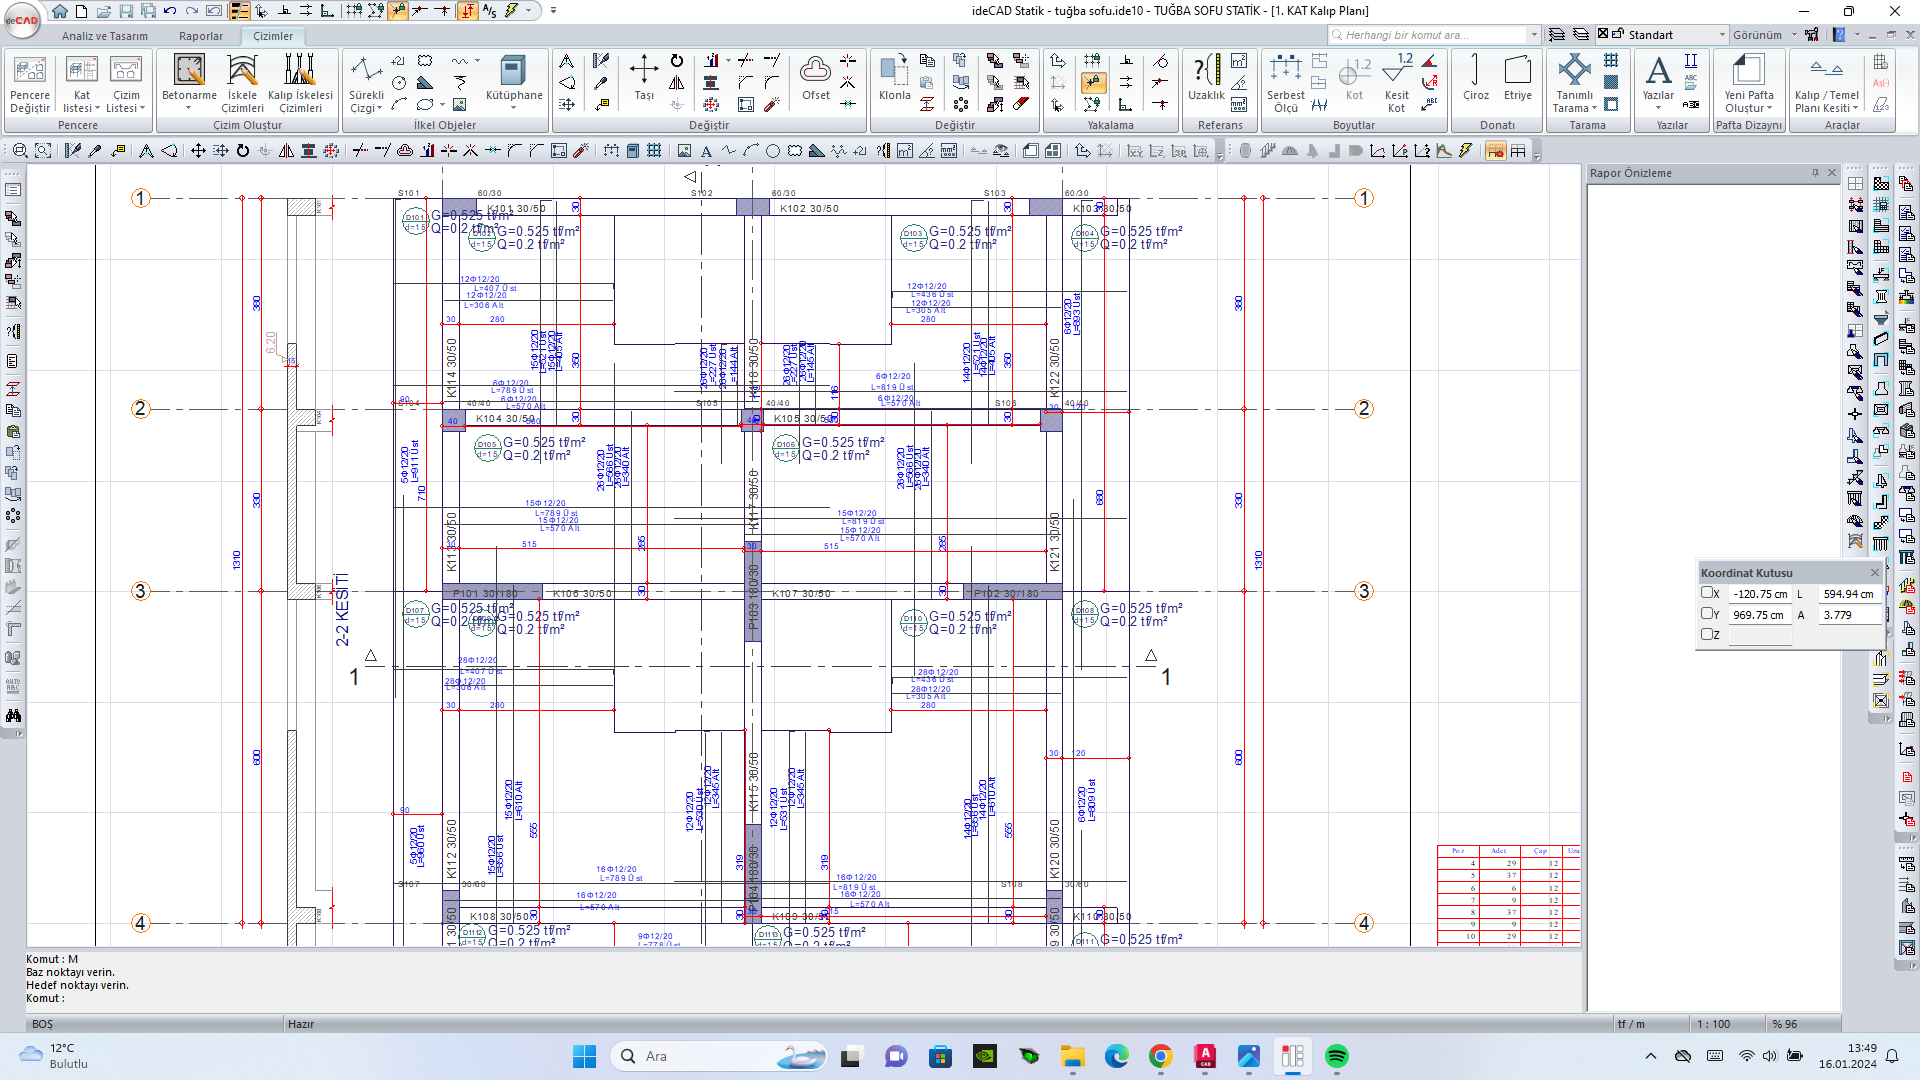Select the Sürekli Çizgi tool
Viewport: 1920px width, 1080px height.
pyautogui.click(x=366, y=84)
